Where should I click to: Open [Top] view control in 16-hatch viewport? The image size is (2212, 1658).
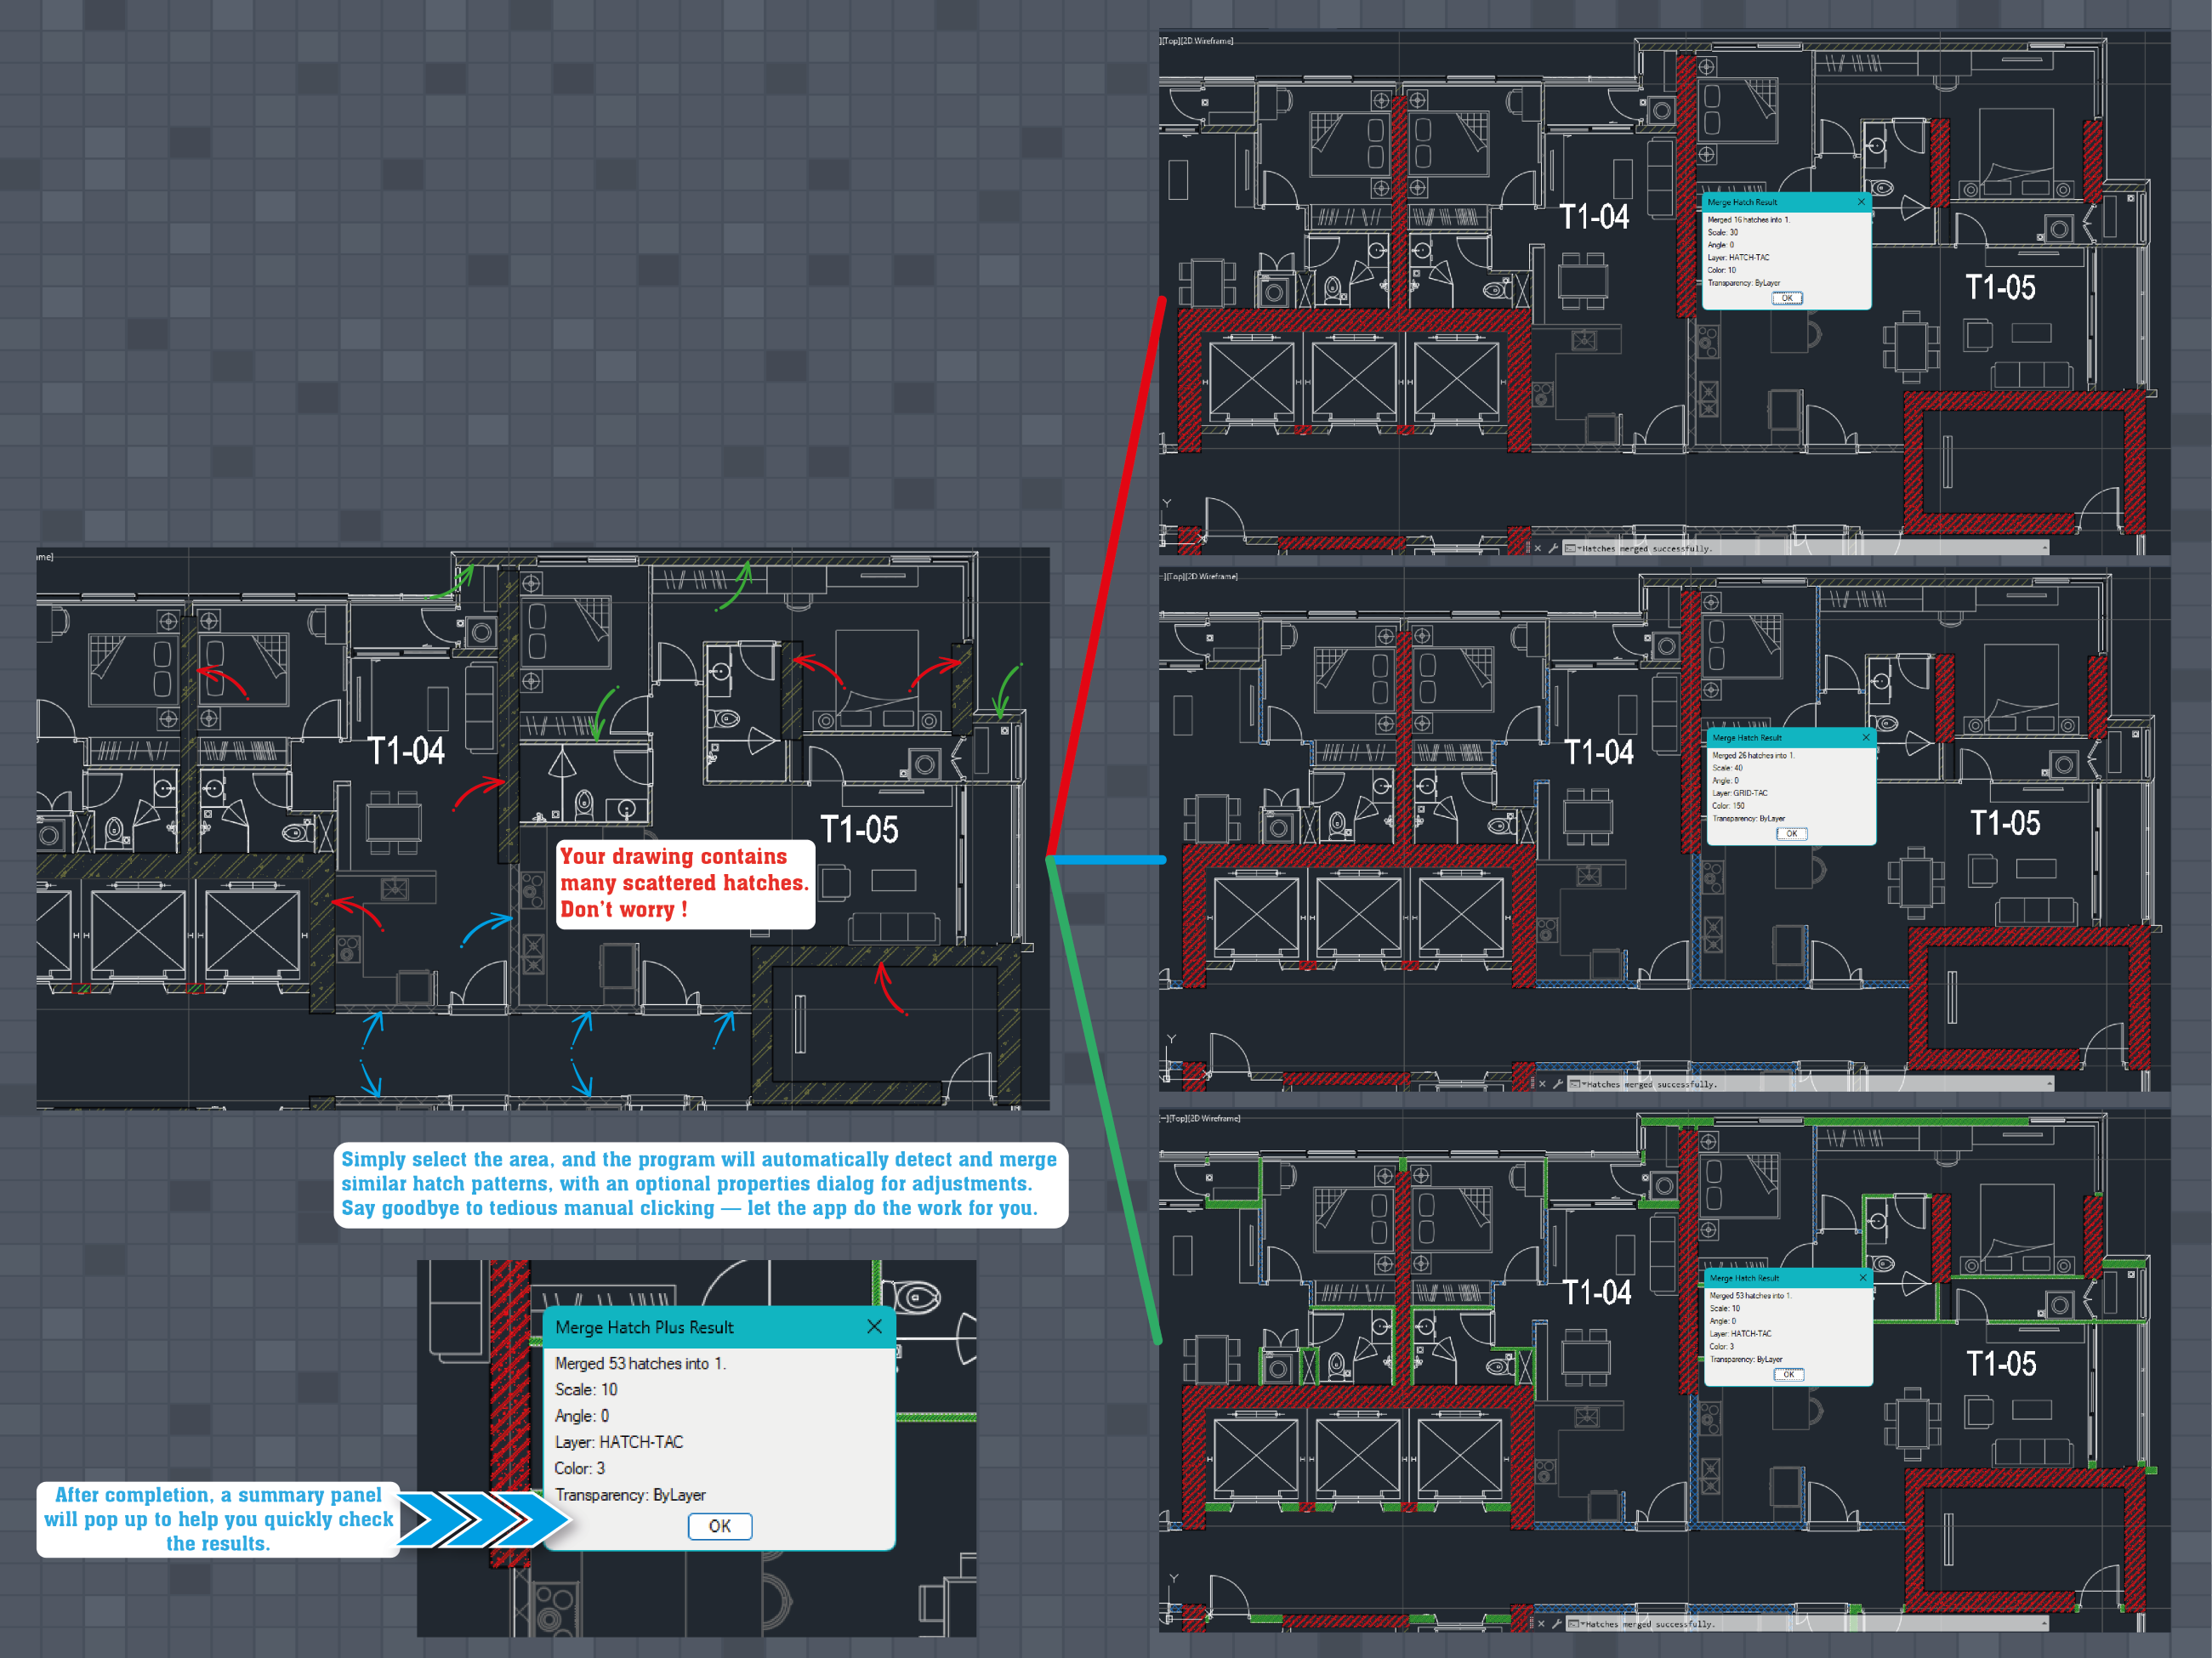pyautogui.click(x=1173, y=41)
